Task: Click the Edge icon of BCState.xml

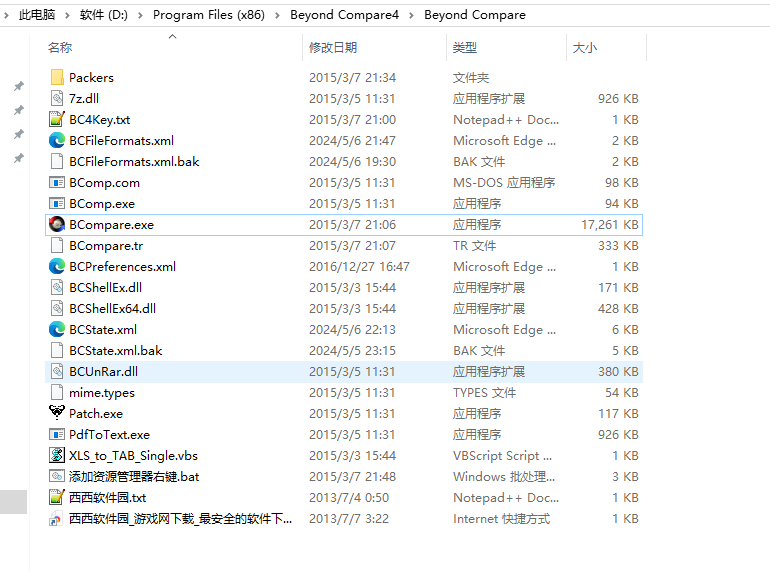Action: tap(57, 329)
